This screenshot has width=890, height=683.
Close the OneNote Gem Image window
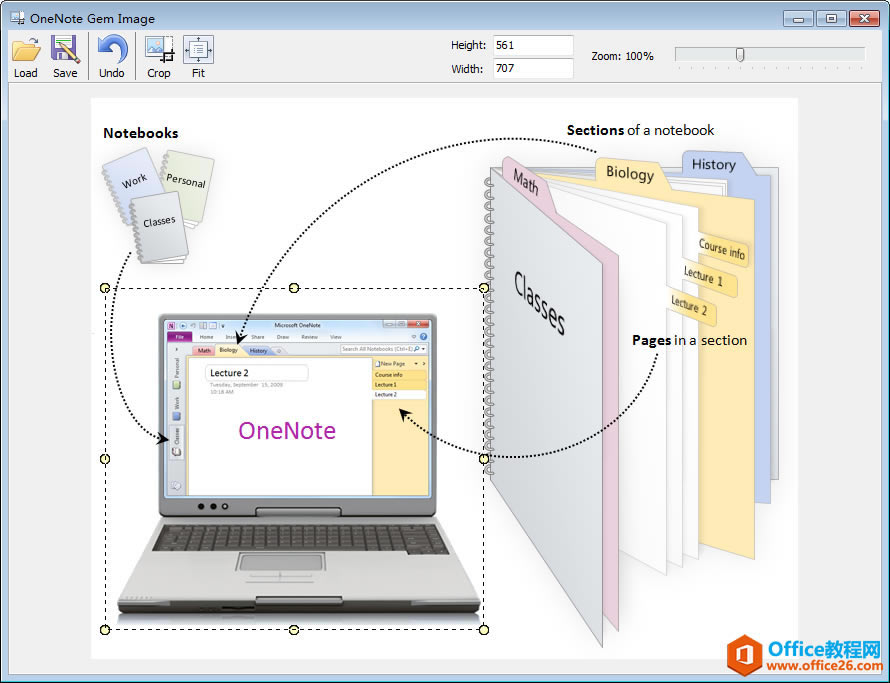click(864, 19)
